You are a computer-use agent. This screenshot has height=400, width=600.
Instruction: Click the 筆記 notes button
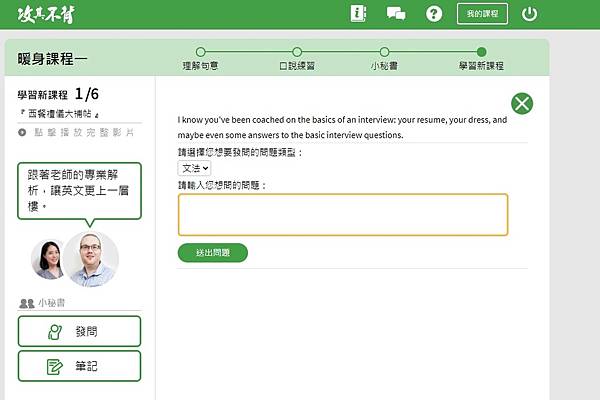coord(79,366)
